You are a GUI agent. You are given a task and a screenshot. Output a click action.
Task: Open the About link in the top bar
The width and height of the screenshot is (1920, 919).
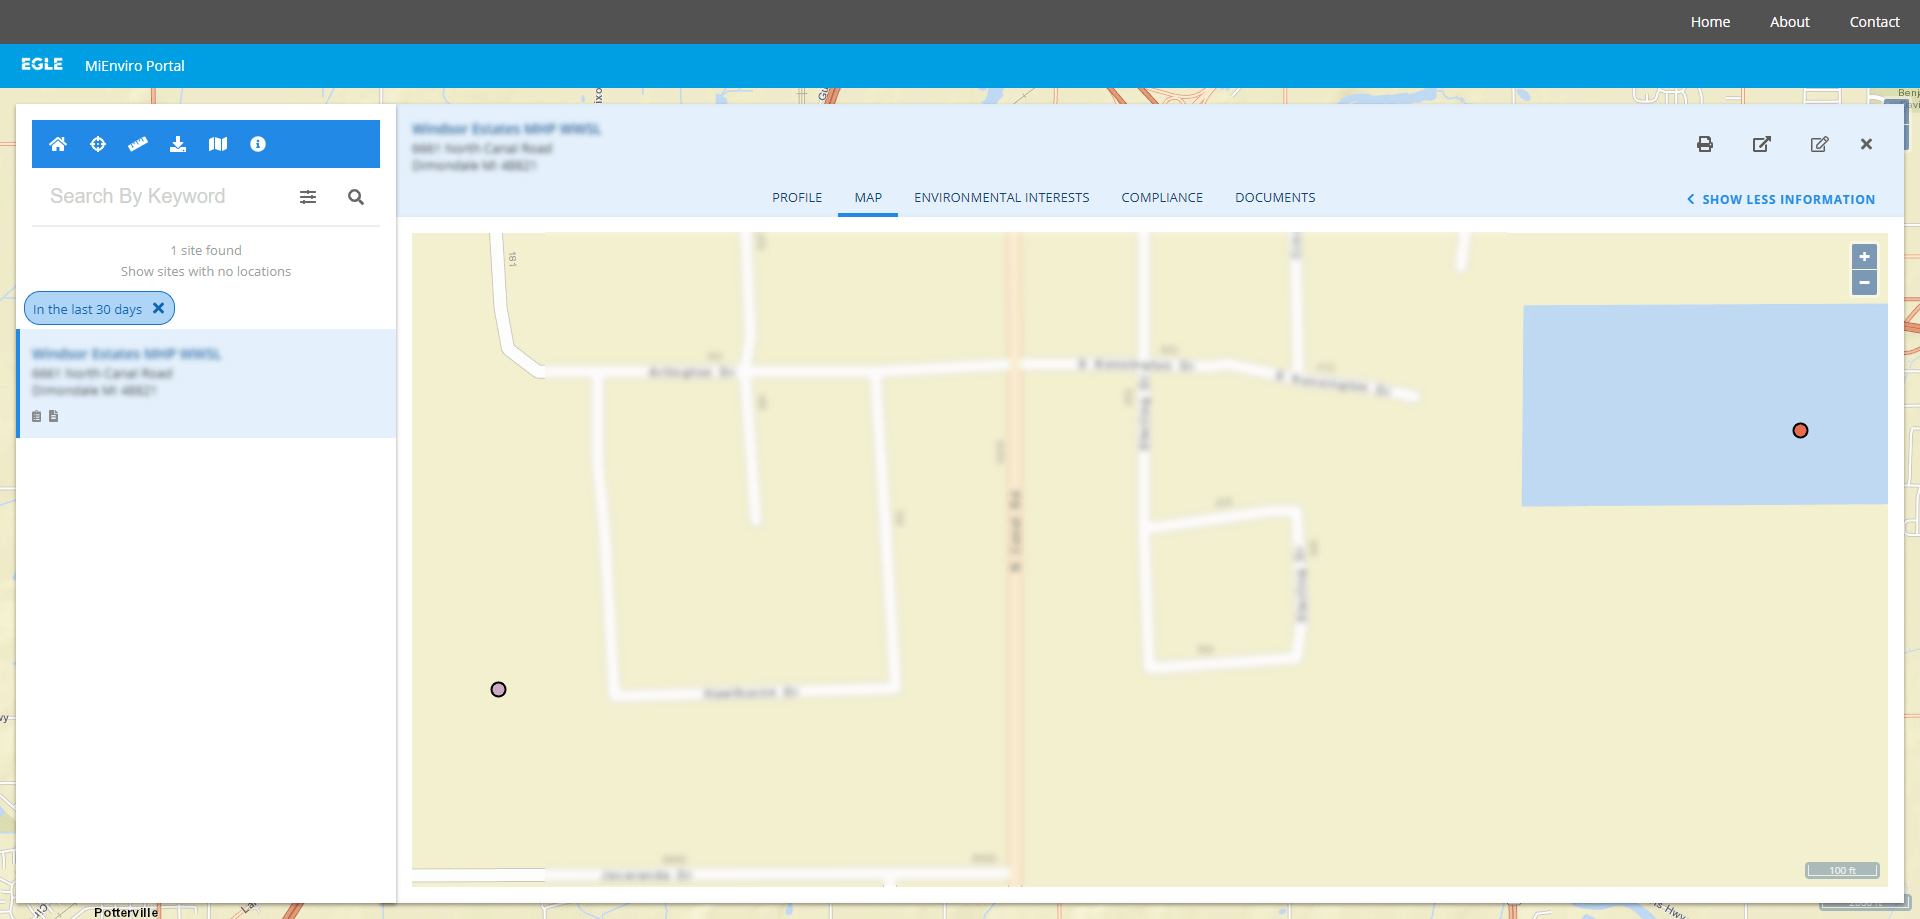click(x=1790, y=22)
